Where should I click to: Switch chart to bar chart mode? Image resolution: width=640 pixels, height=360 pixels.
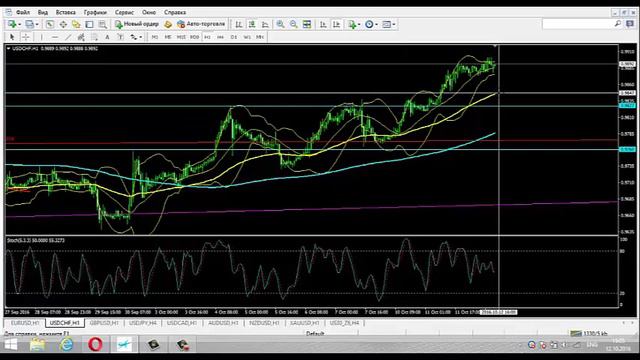239,24
